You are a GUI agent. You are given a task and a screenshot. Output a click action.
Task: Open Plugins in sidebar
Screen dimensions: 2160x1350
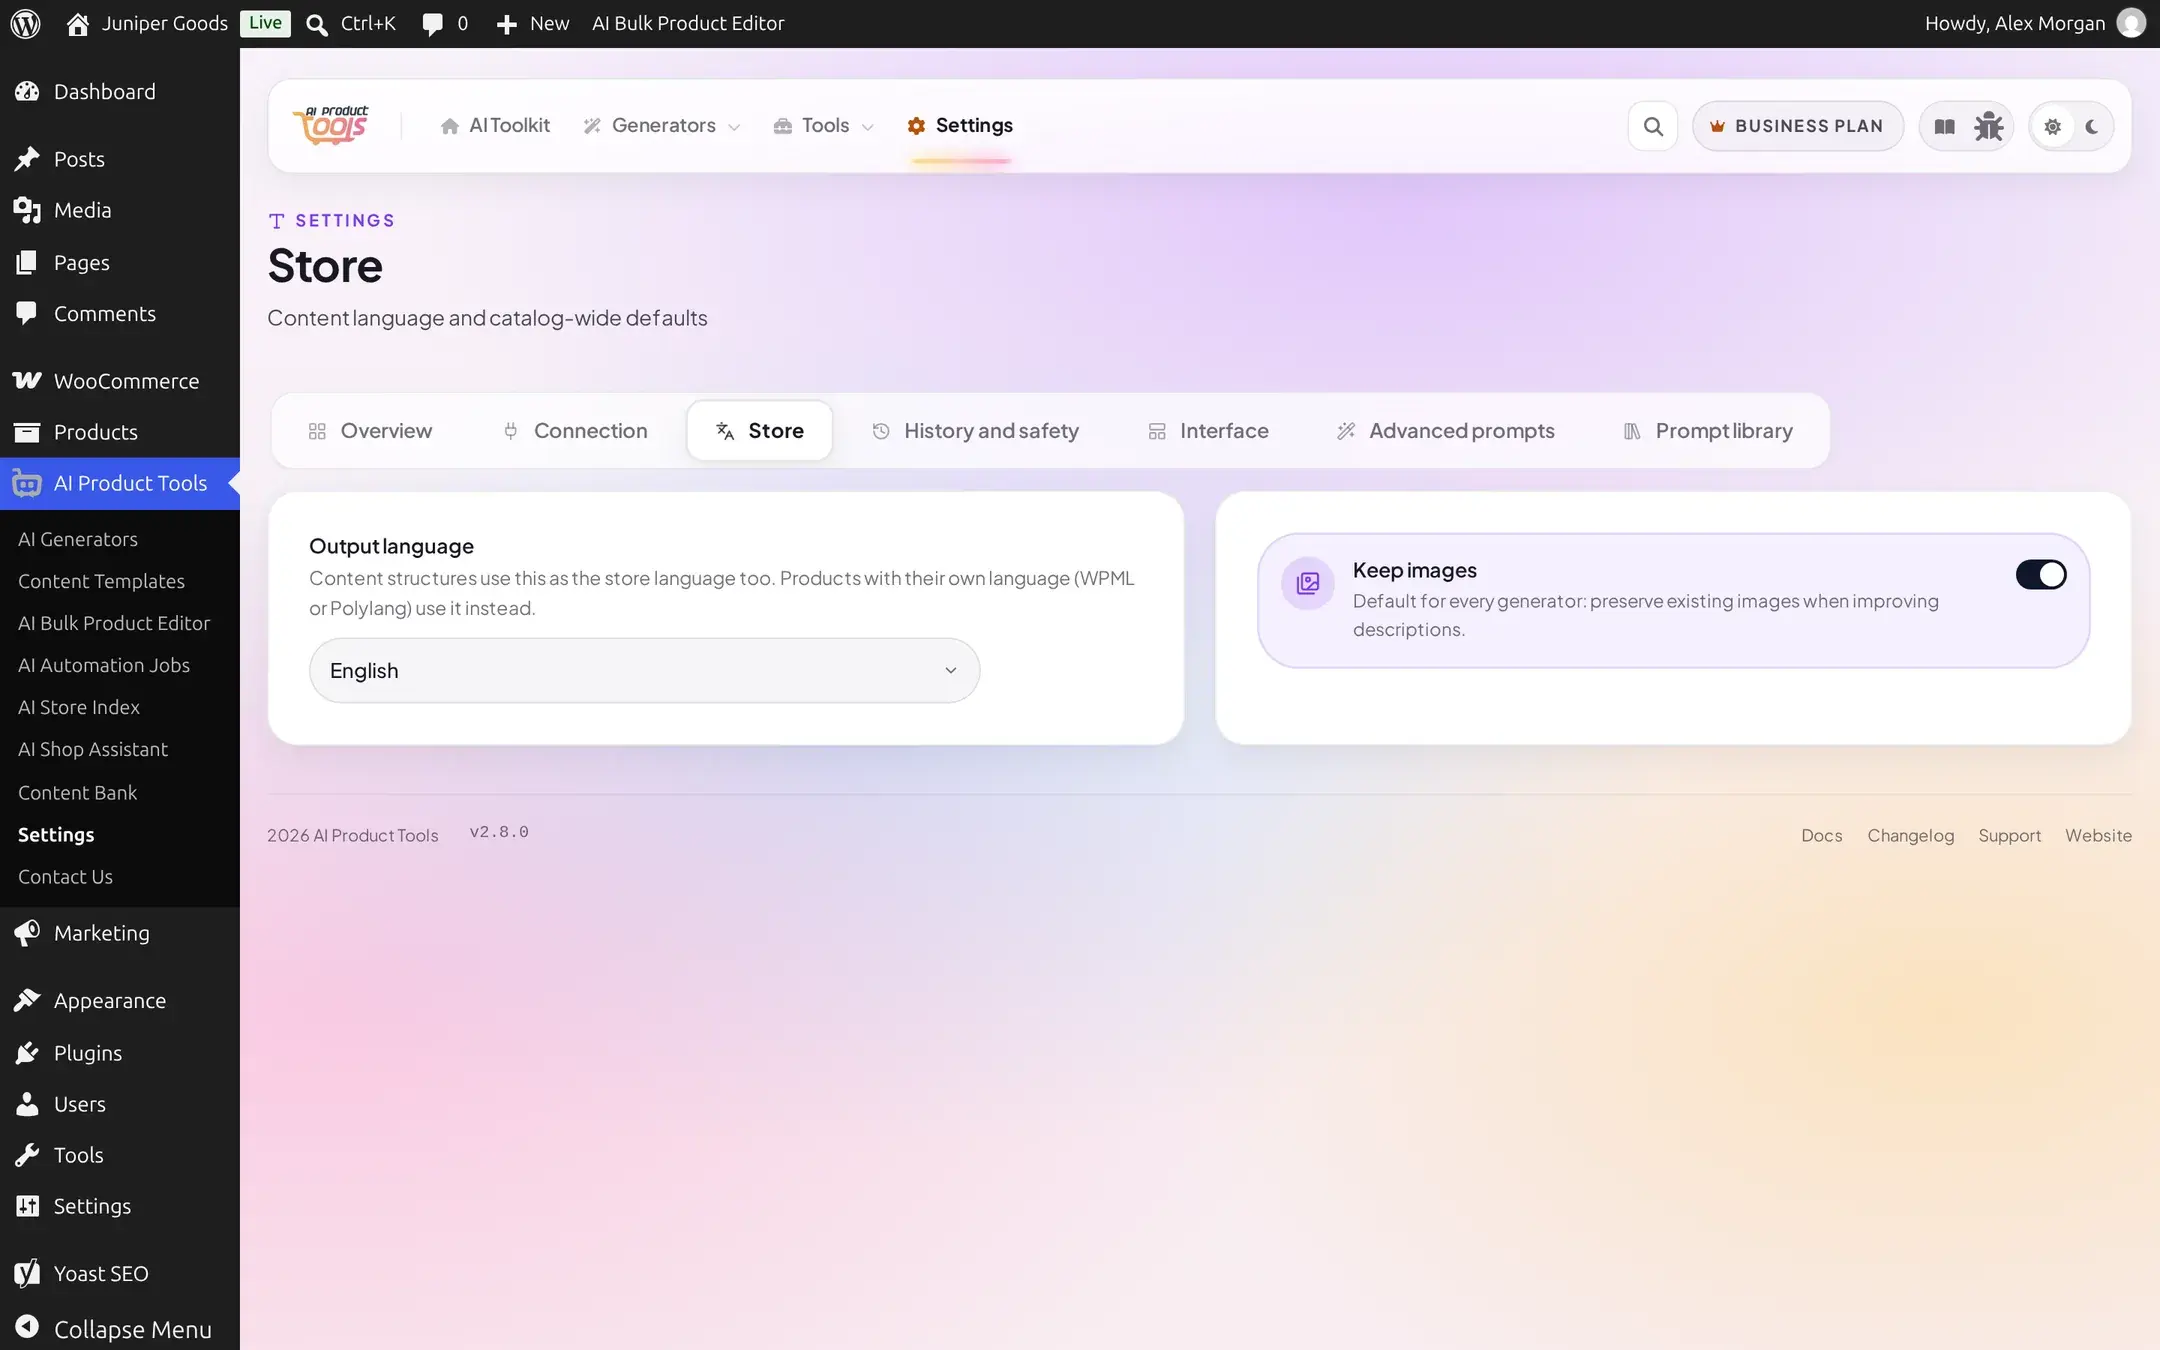120,1052
